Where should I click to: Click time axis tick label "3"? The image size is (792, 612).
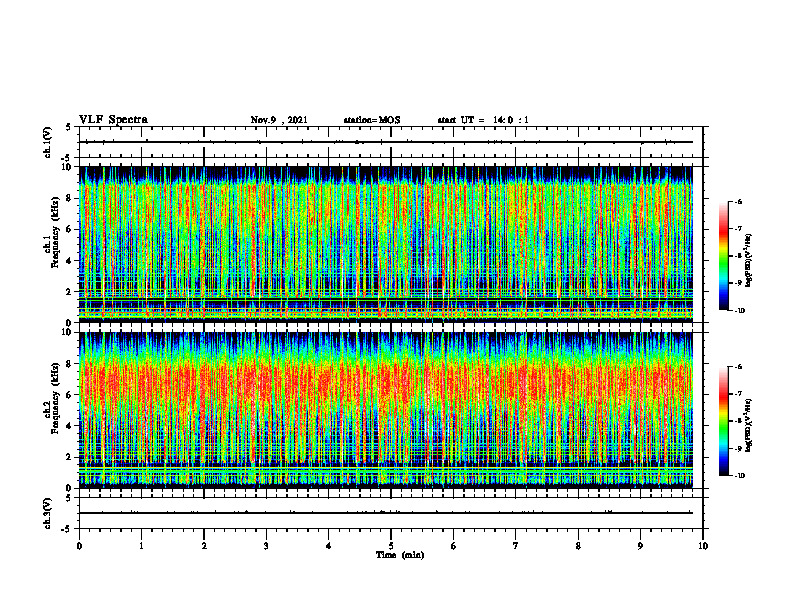(x=266, y=546)
